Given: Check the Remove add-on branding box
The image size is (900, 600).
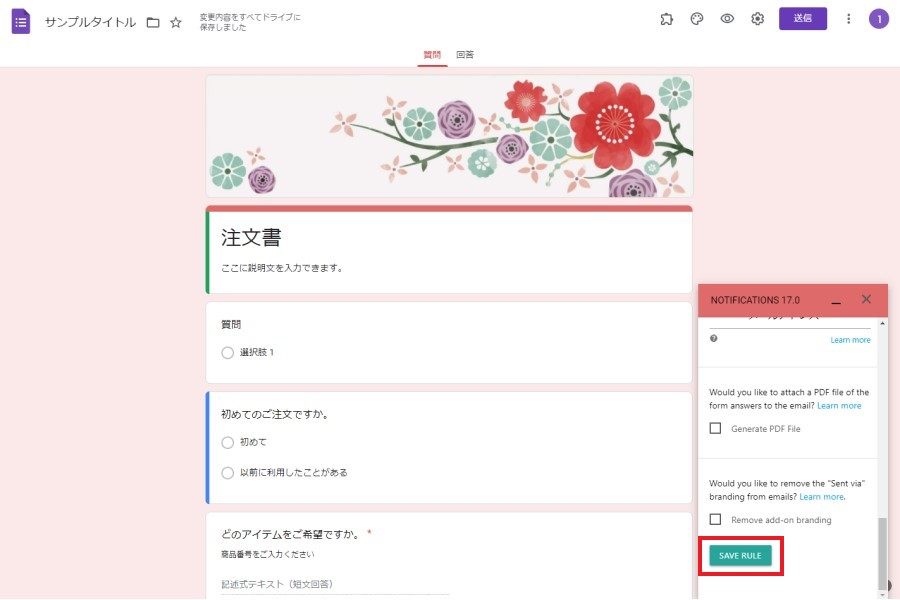Looking at the screenshot, I should [x=715, y=520].
